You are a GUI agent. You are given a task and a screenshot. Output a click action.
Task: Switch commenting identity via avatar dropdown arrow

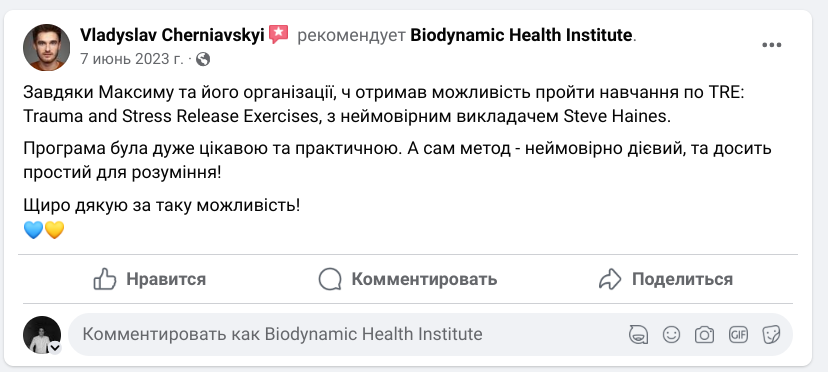(x=55, y=348)
